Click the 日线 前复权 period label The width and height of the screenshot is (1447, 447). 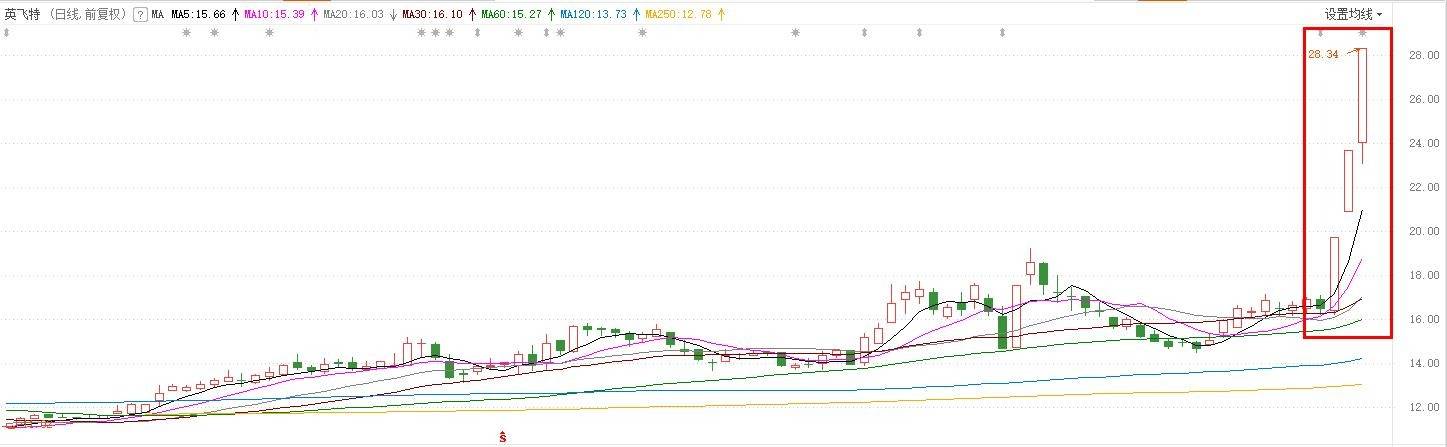coord(89,15)
